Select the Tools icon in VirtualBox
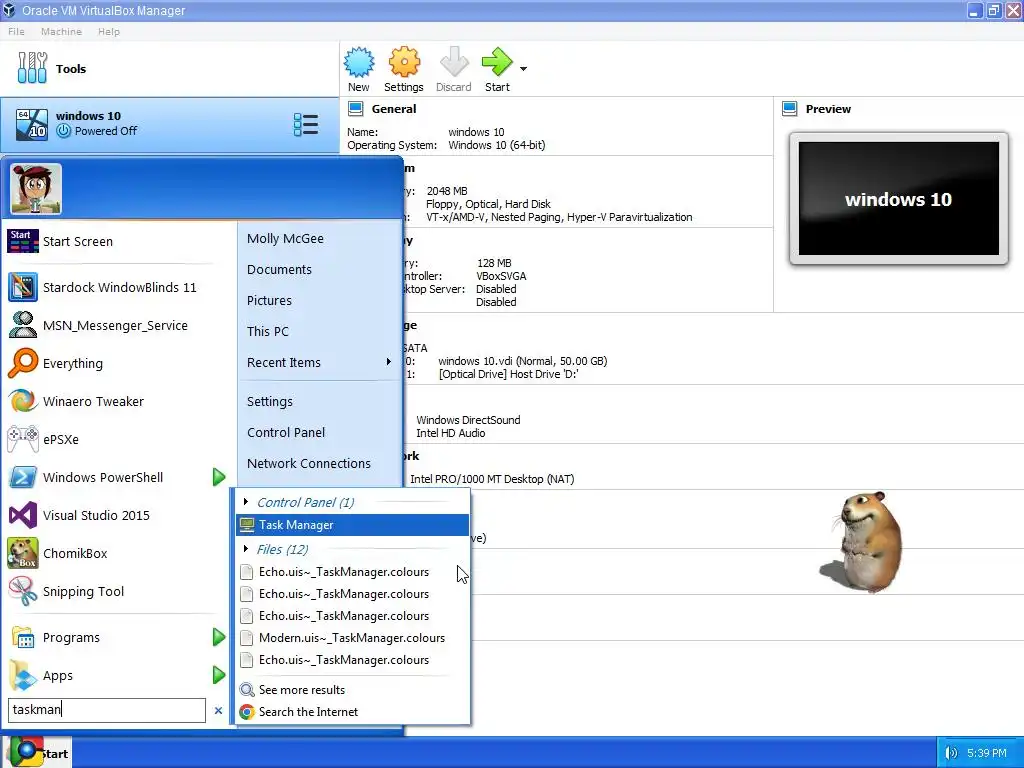The width and height of the screenshot is (1024, 768). 32,68
